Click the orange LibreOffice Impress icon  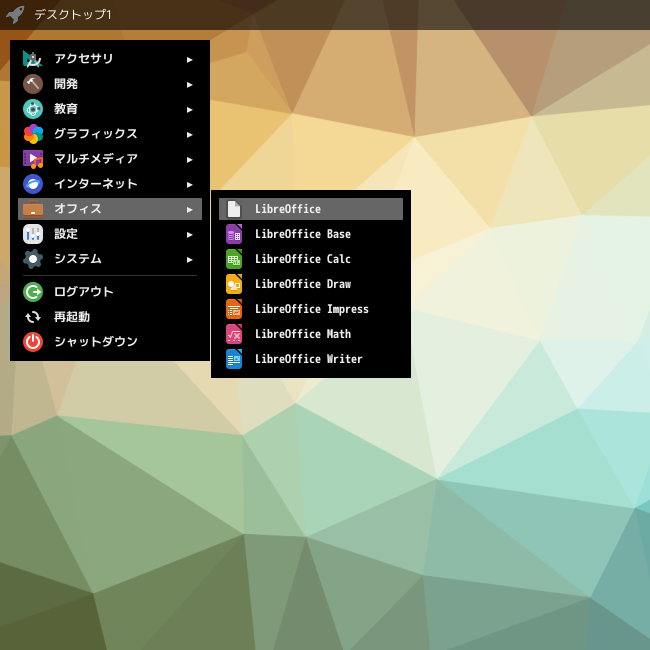[234, 309]
